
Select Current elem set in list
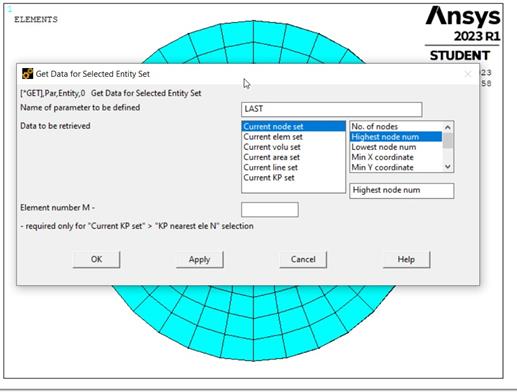click(293, 137)
